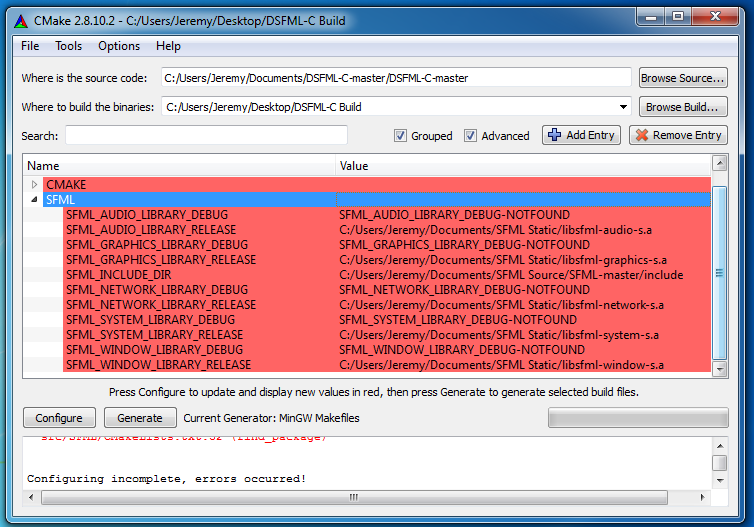
Task: Open the Options menu
Action: (x=119, y=46)
